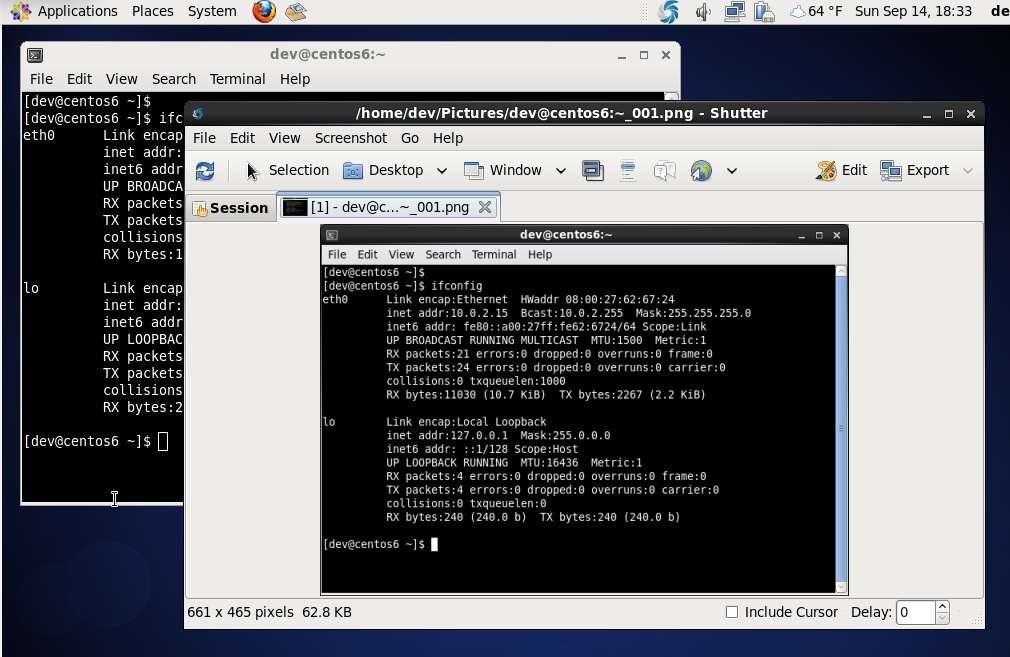Click the clipboard tray icon near weather

(x=764, y=12)
